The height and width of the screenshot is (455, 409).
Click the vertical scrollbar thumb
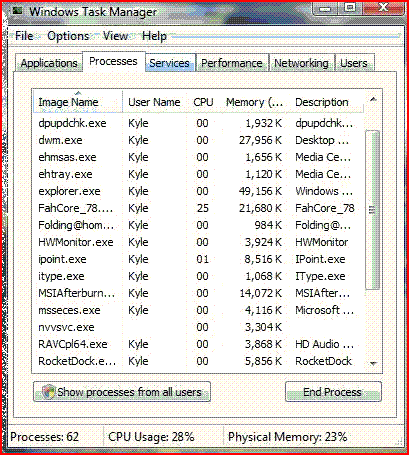[372, 210]
